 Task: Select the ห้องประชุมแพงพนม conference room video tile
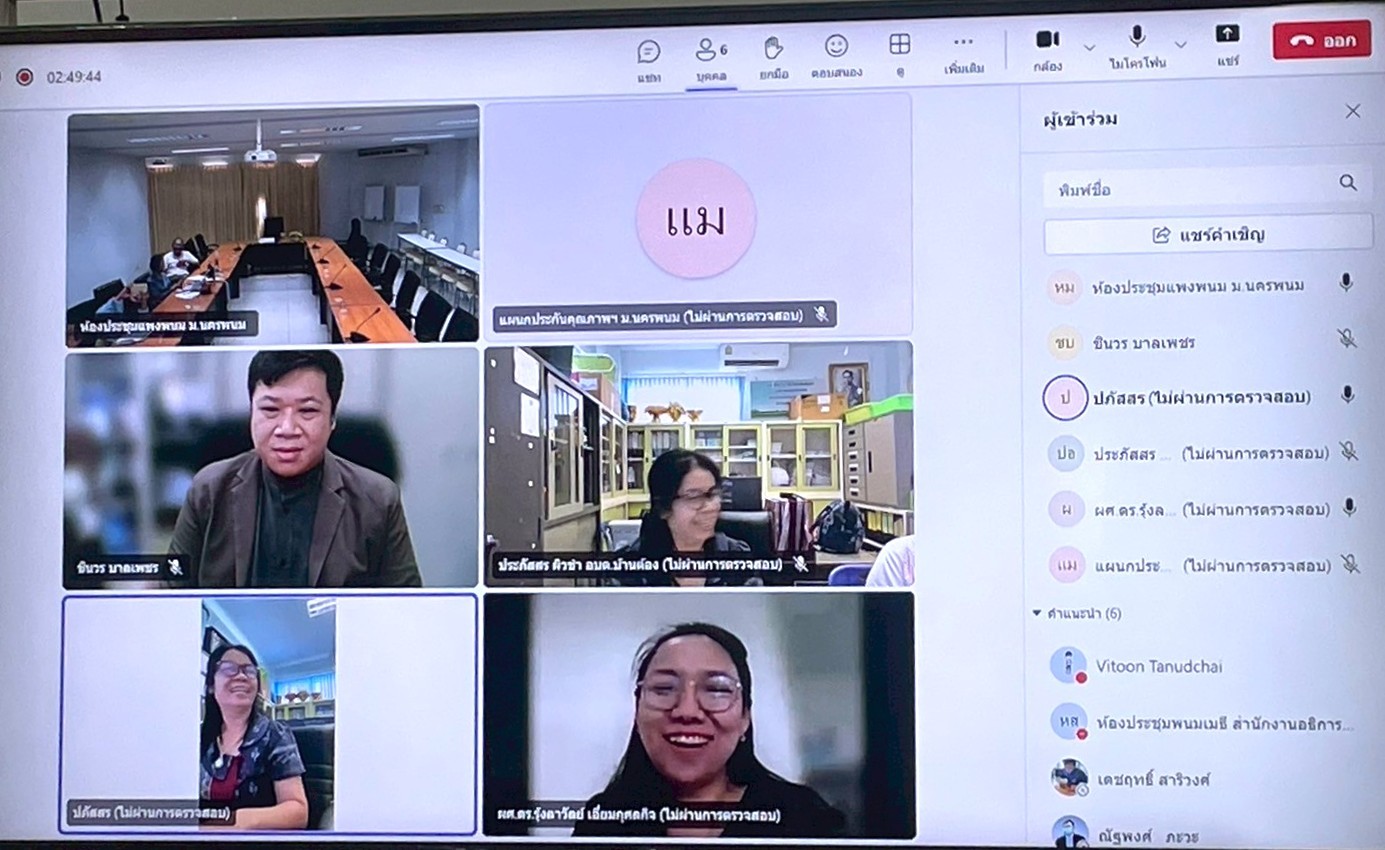coord(272,225)
